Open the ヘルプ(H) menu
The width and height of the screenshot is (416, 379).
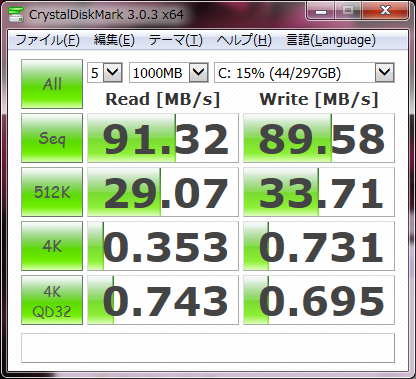244,40
